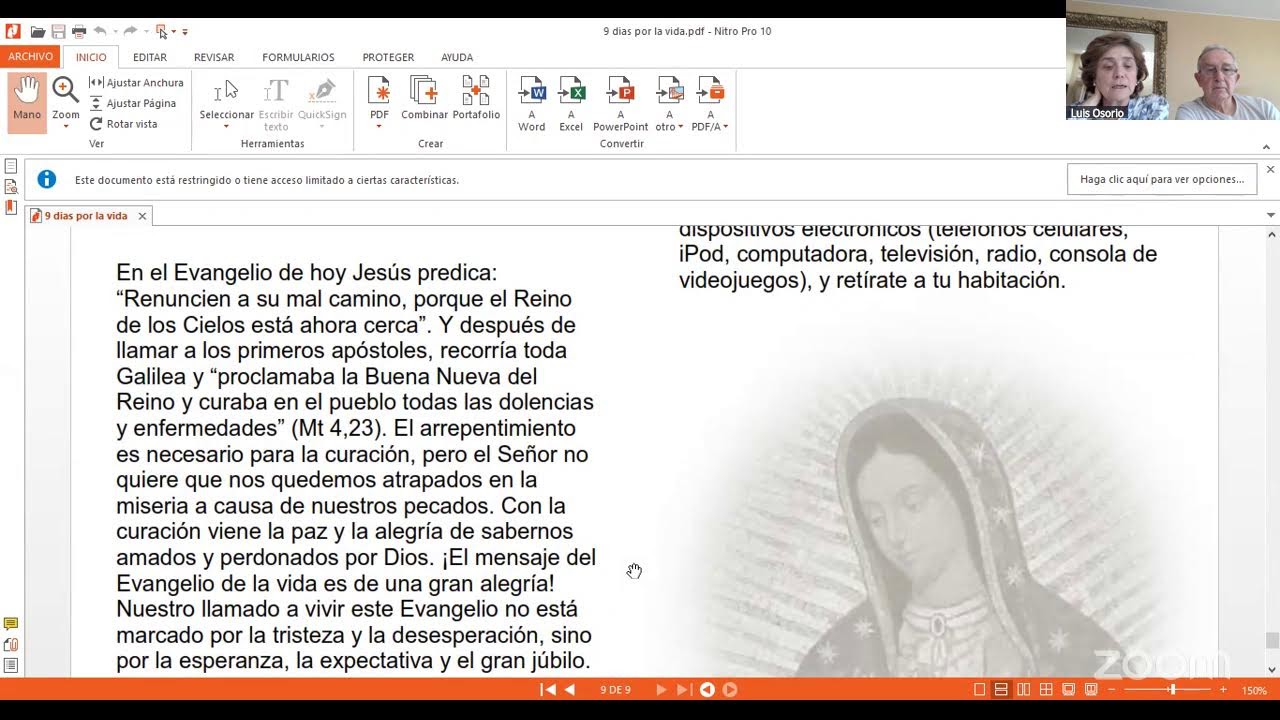Dismiss the restricted document notification bar

[x=1270, y=170]
